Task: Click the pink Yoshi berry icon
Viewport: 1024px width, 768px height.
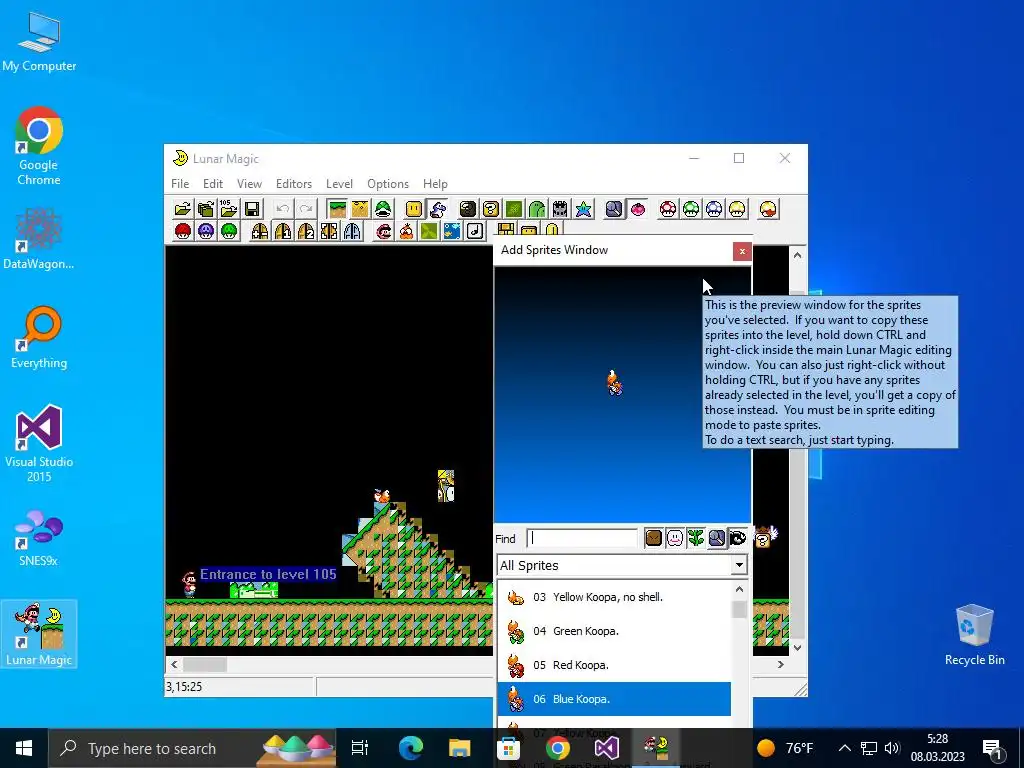Action: tap(637, 209)
